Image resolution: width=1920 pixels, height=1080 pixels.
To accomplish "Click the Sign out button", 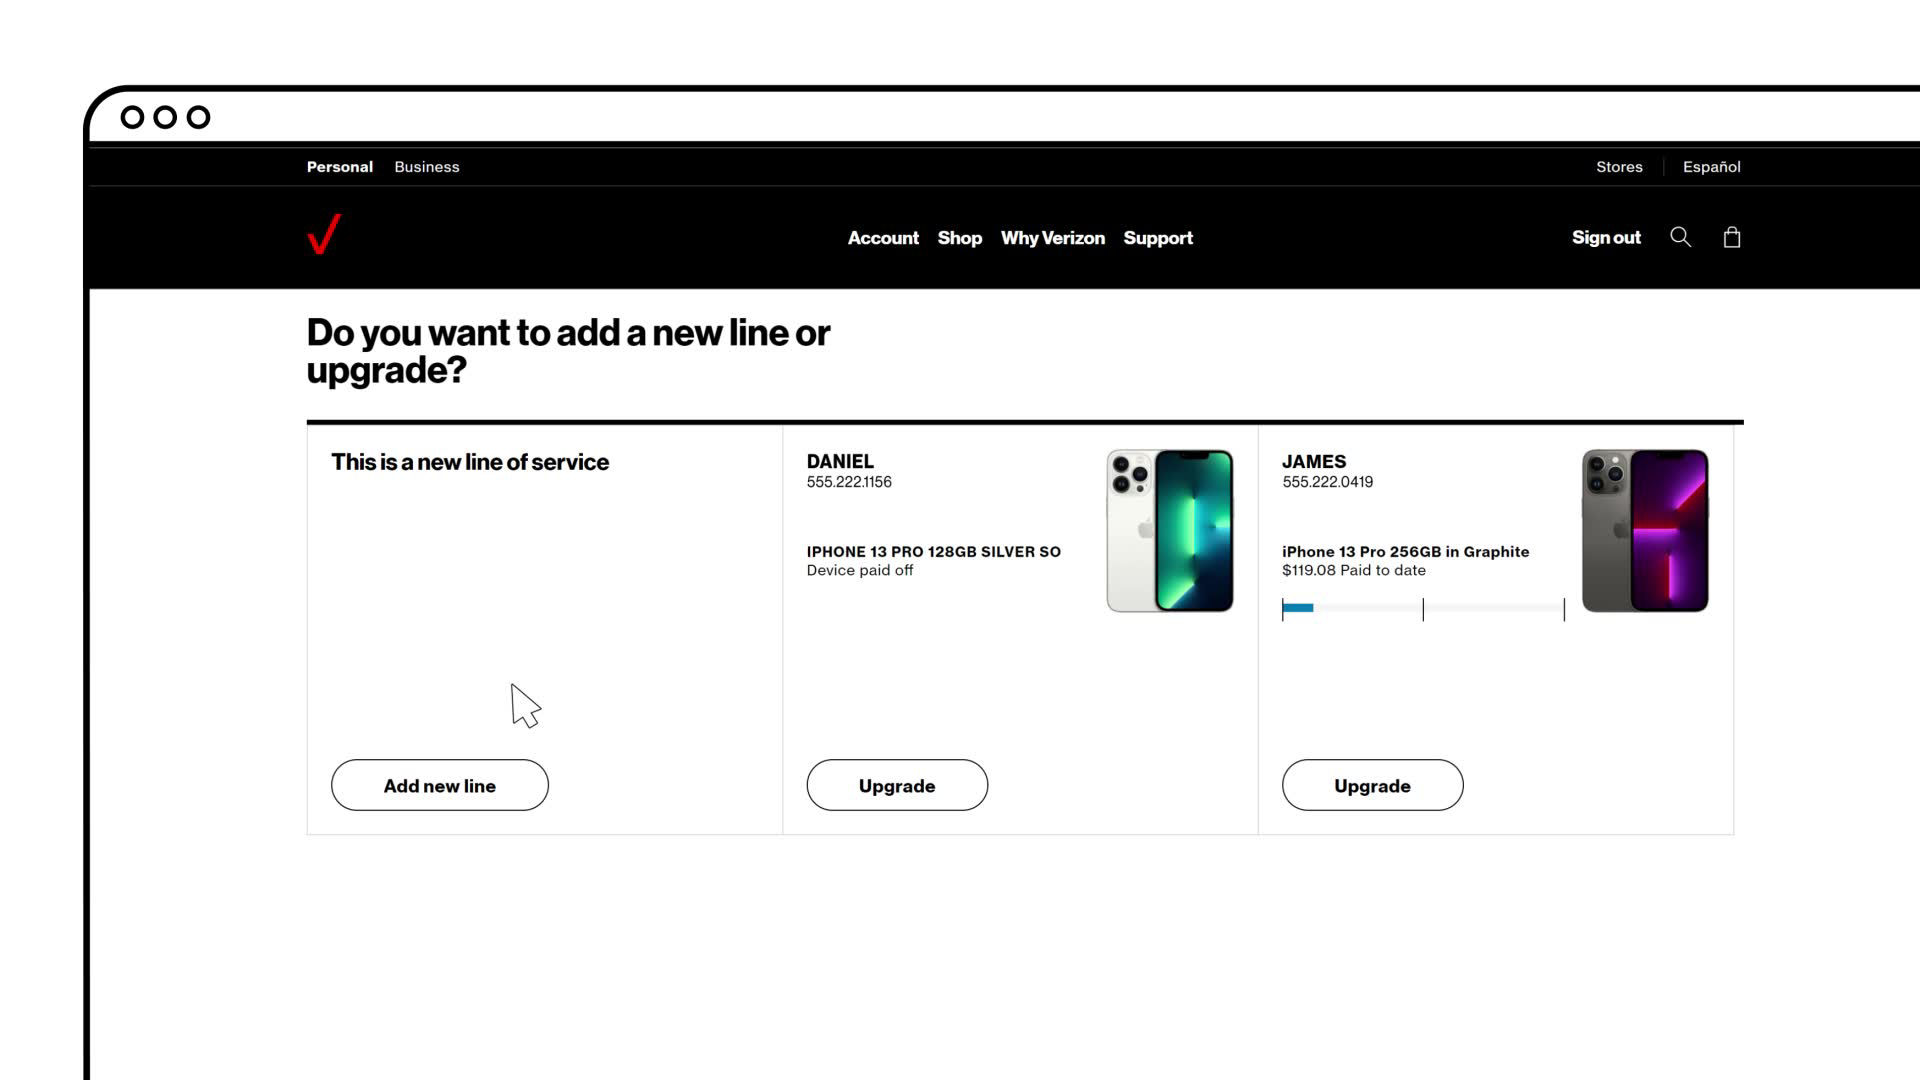I will [1606, 236].
